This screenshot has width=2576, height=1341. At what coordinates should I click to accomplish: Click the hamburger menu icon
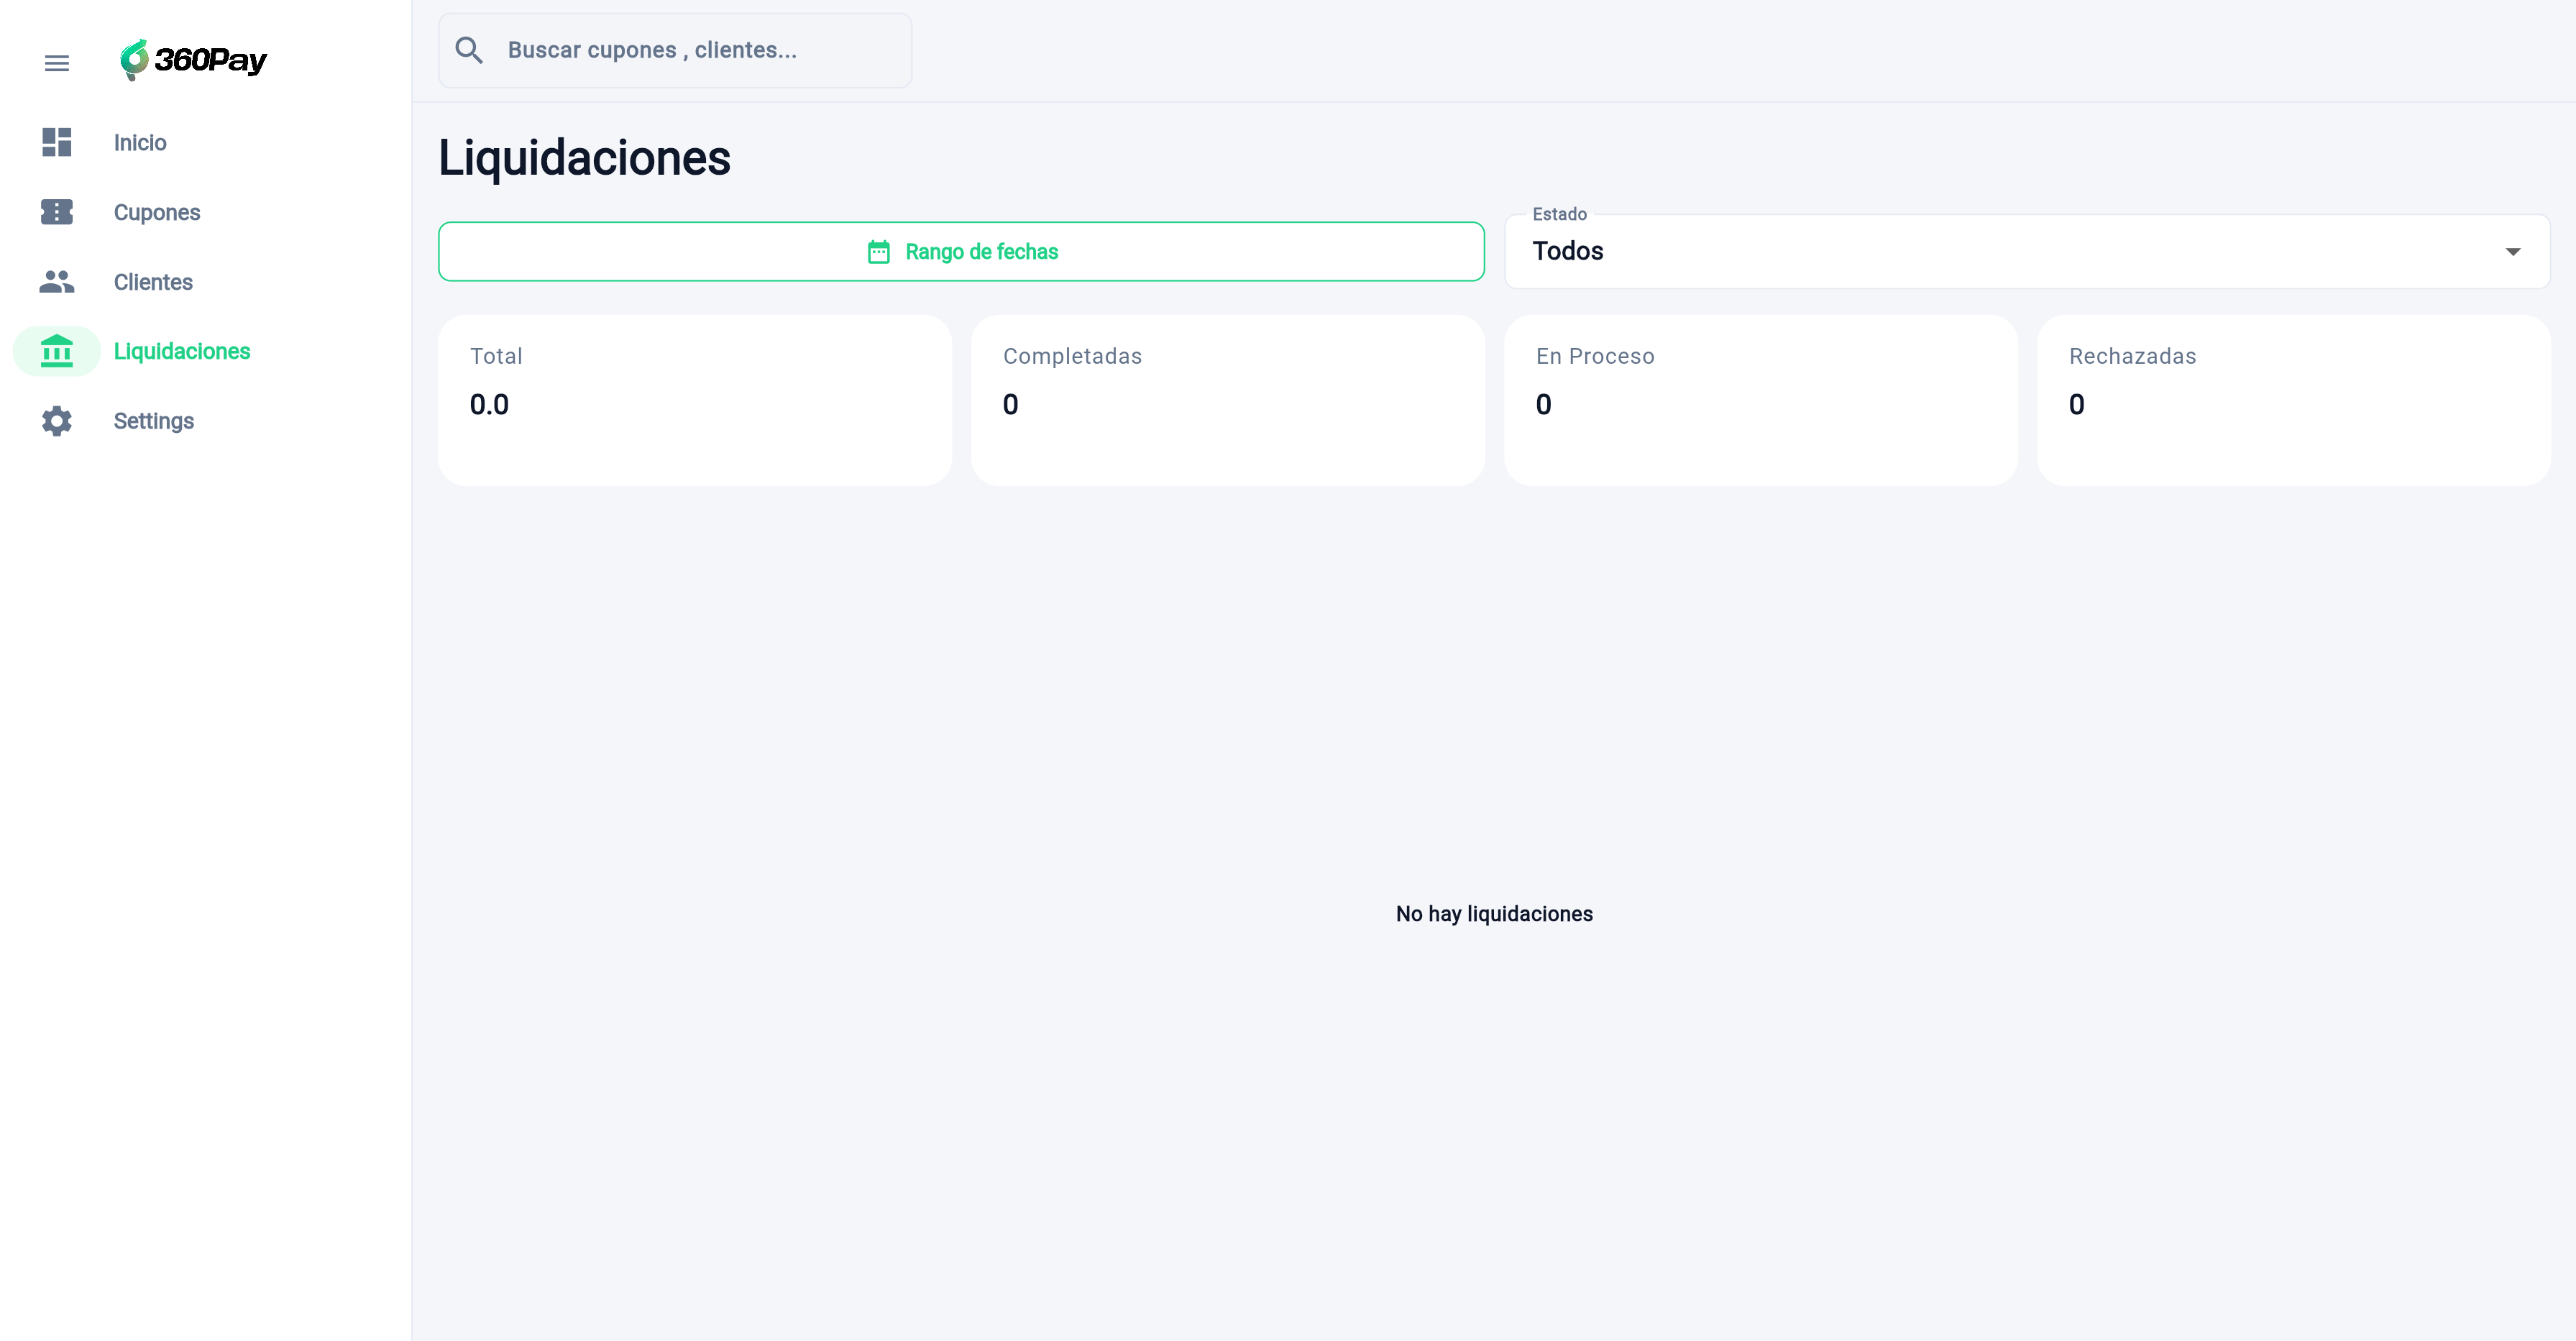click(x=57, y=63)
